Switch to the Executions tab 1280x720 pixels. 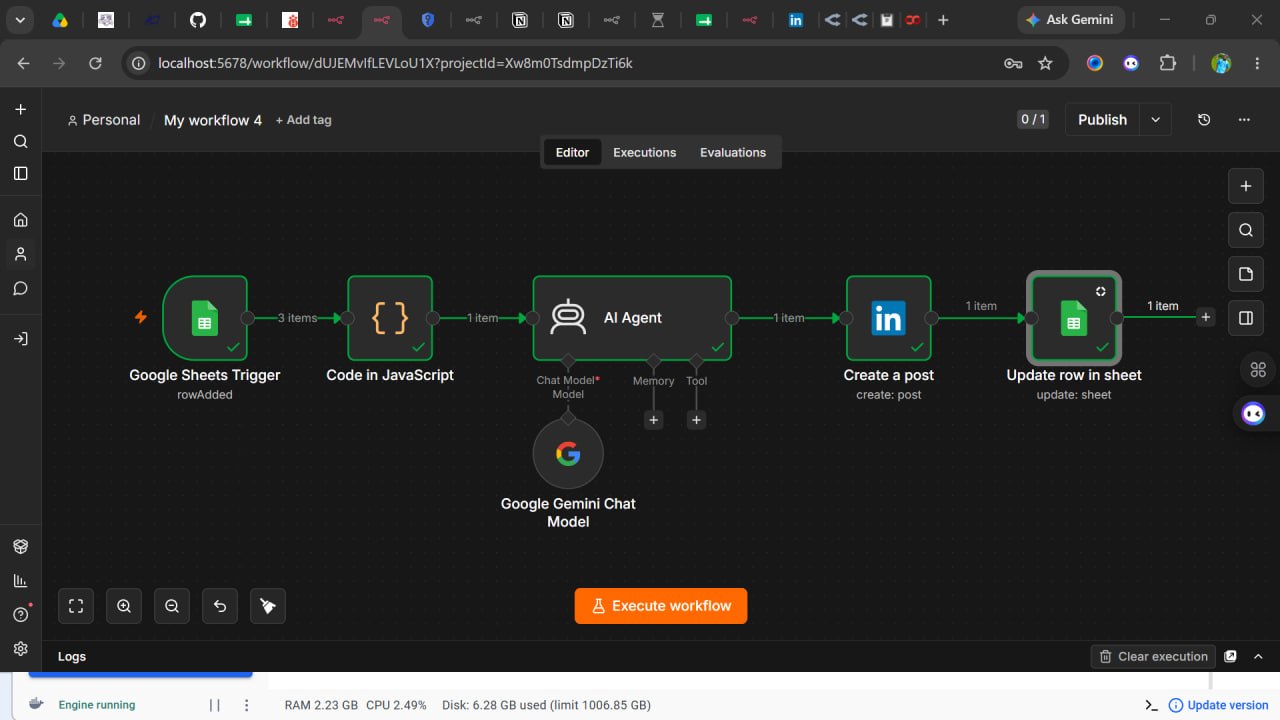(x=644, y=152)
